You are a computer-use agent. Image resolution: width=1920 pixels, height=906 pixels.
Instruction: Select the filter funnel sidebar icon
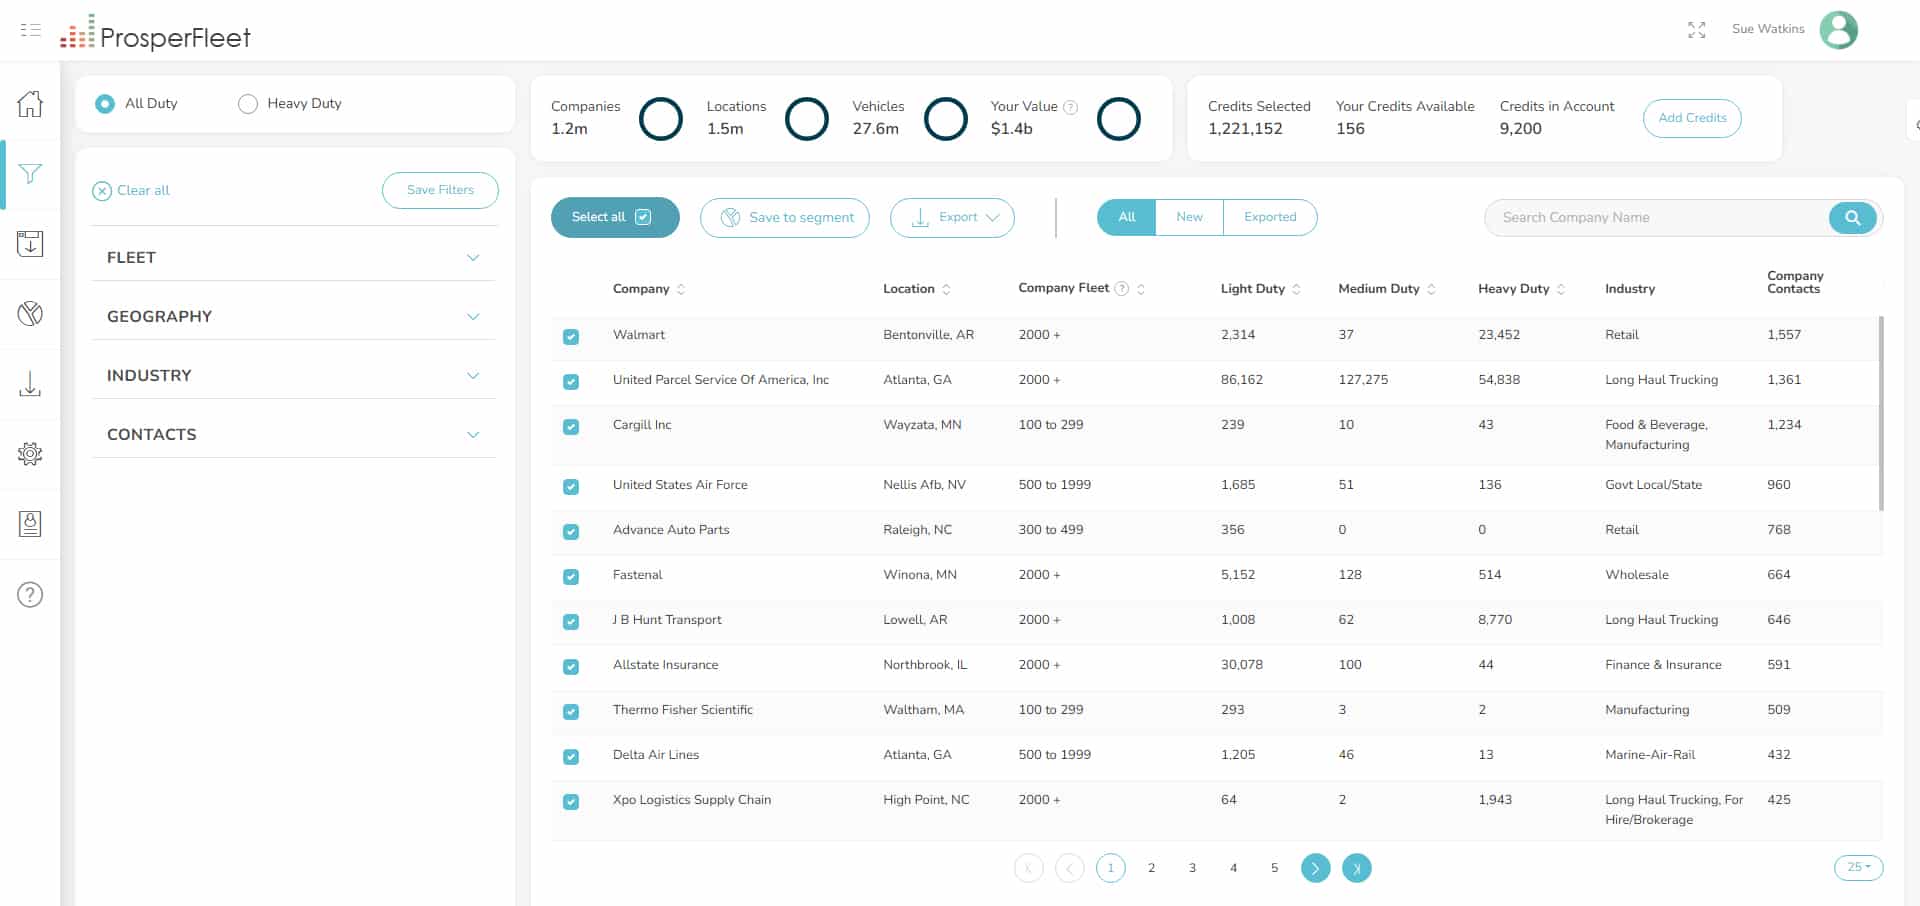click(30, 174)
